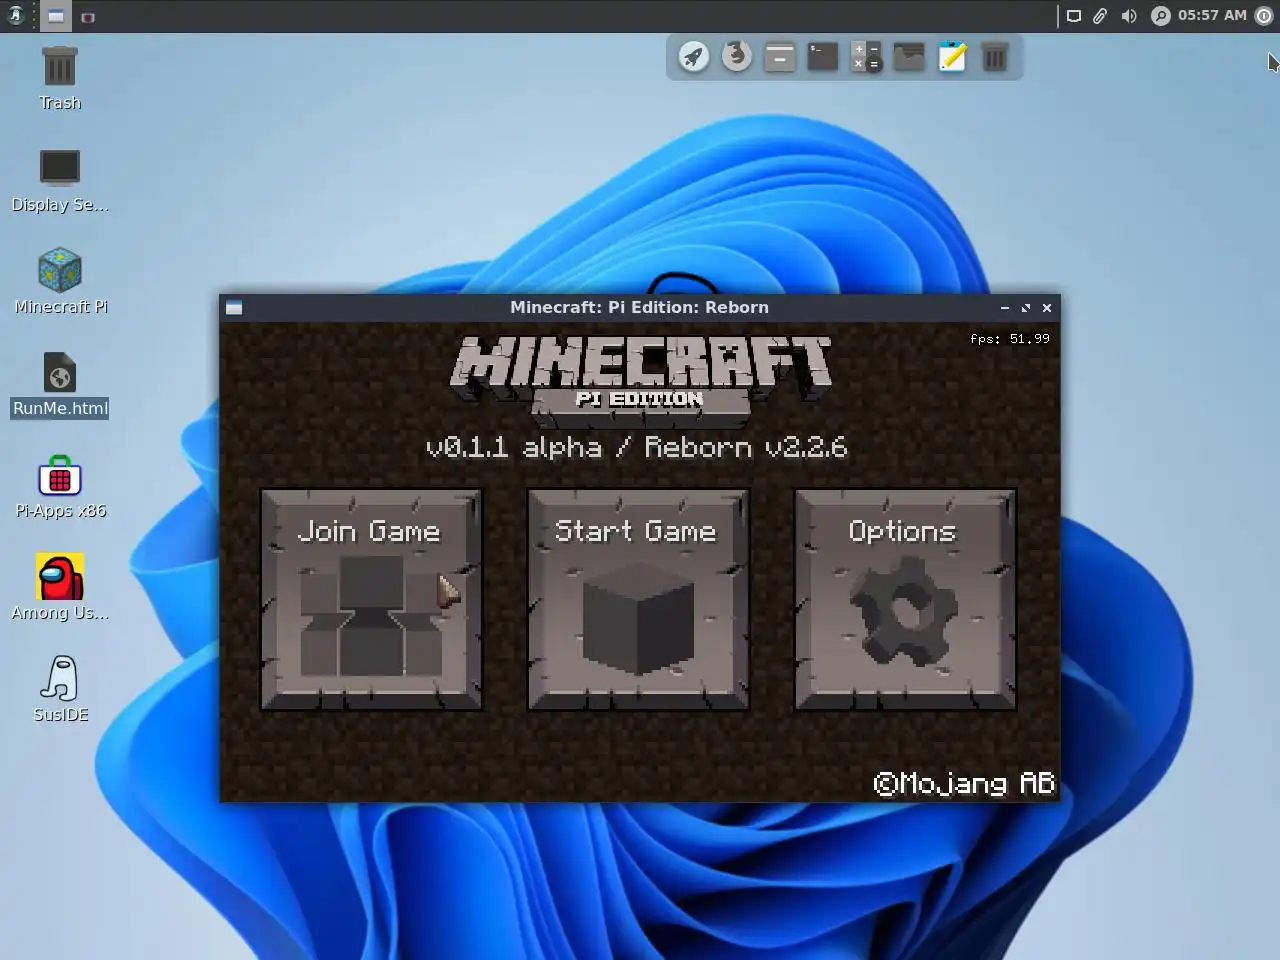Open the applications menu in top panel
Viewport: 1280px width, 960px height.
click(x=16, y=16)
